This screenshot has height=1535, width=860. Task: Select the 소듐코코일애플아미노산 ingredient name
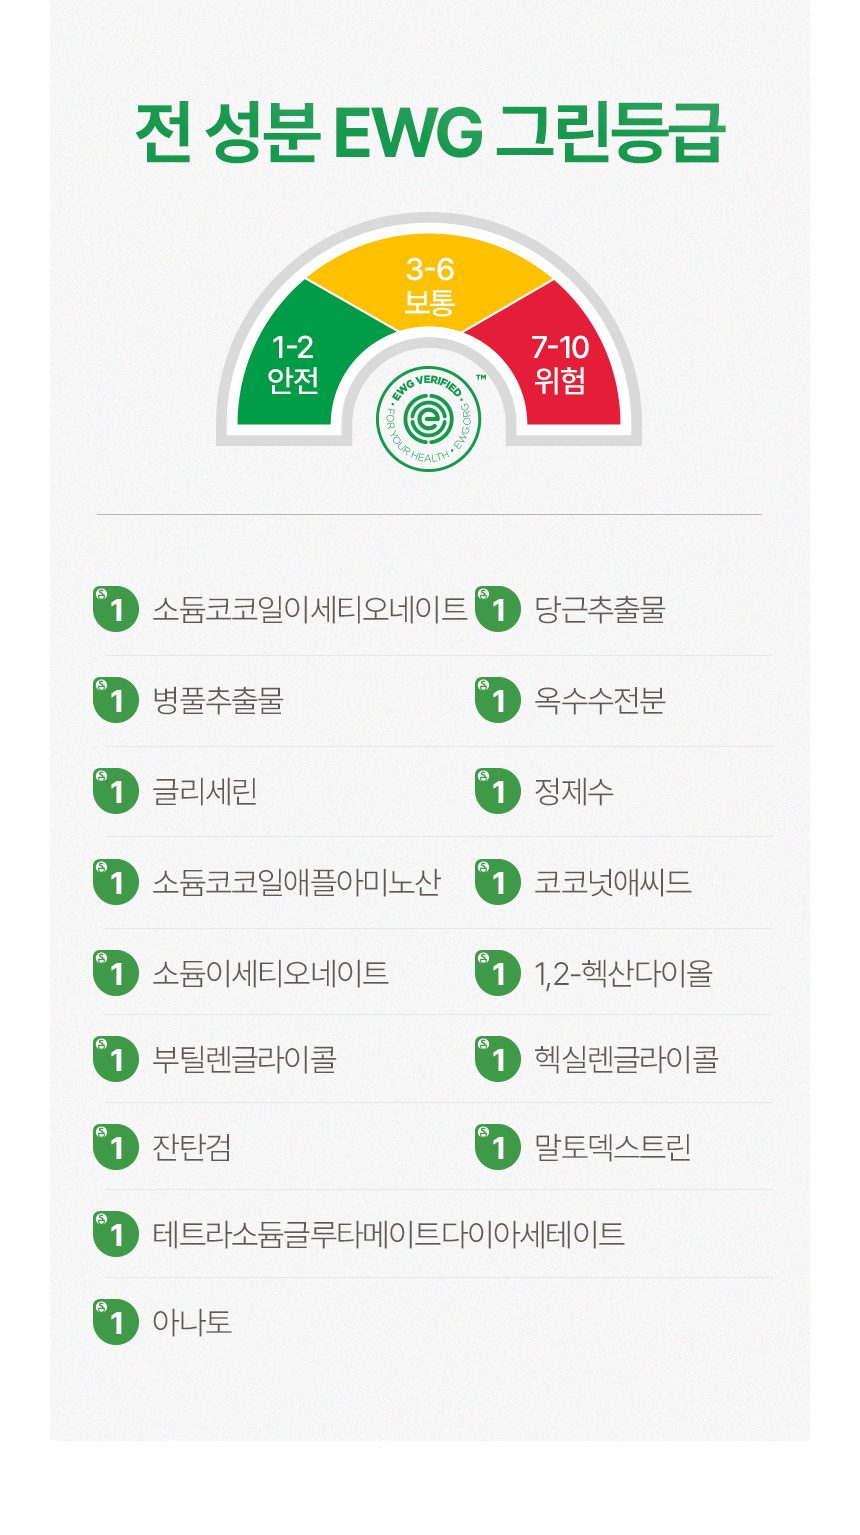tap(296, 882)
